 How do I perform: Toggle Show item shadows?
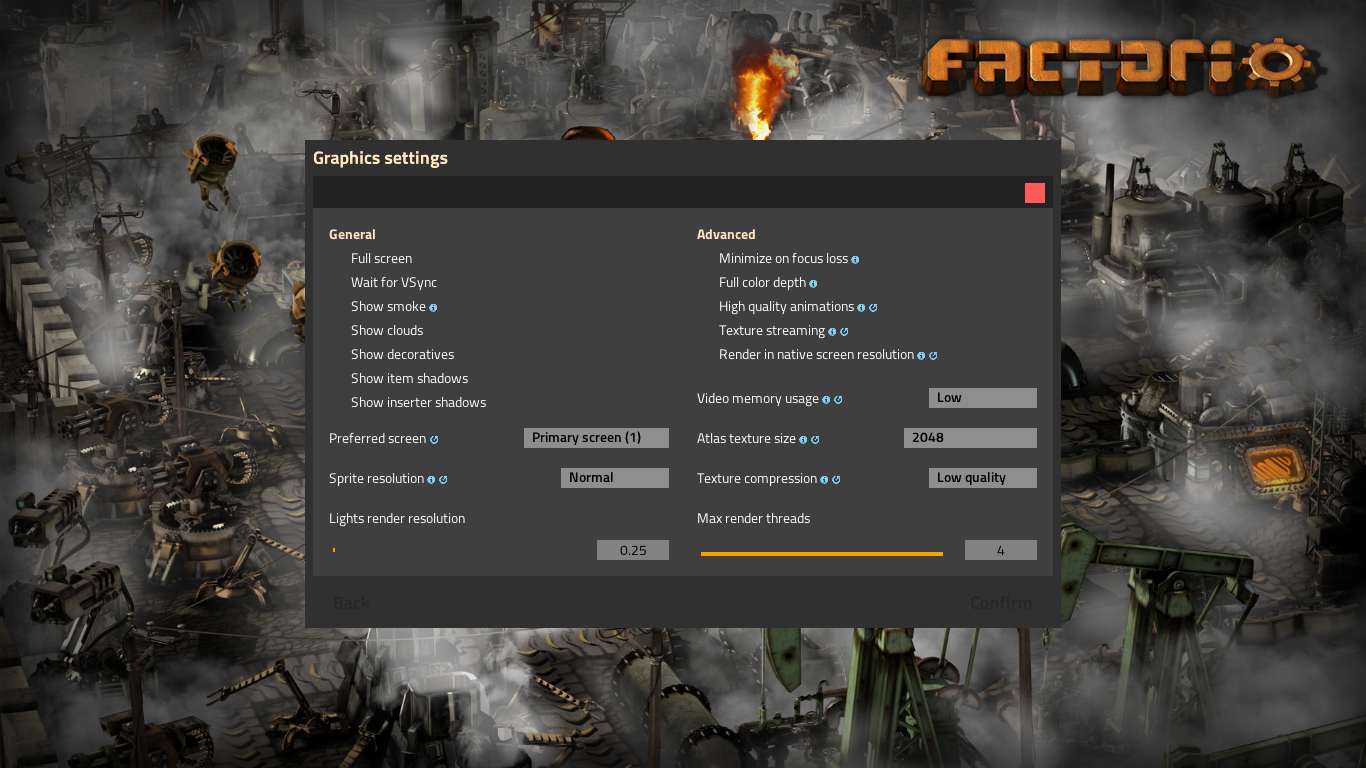[409, 378]
